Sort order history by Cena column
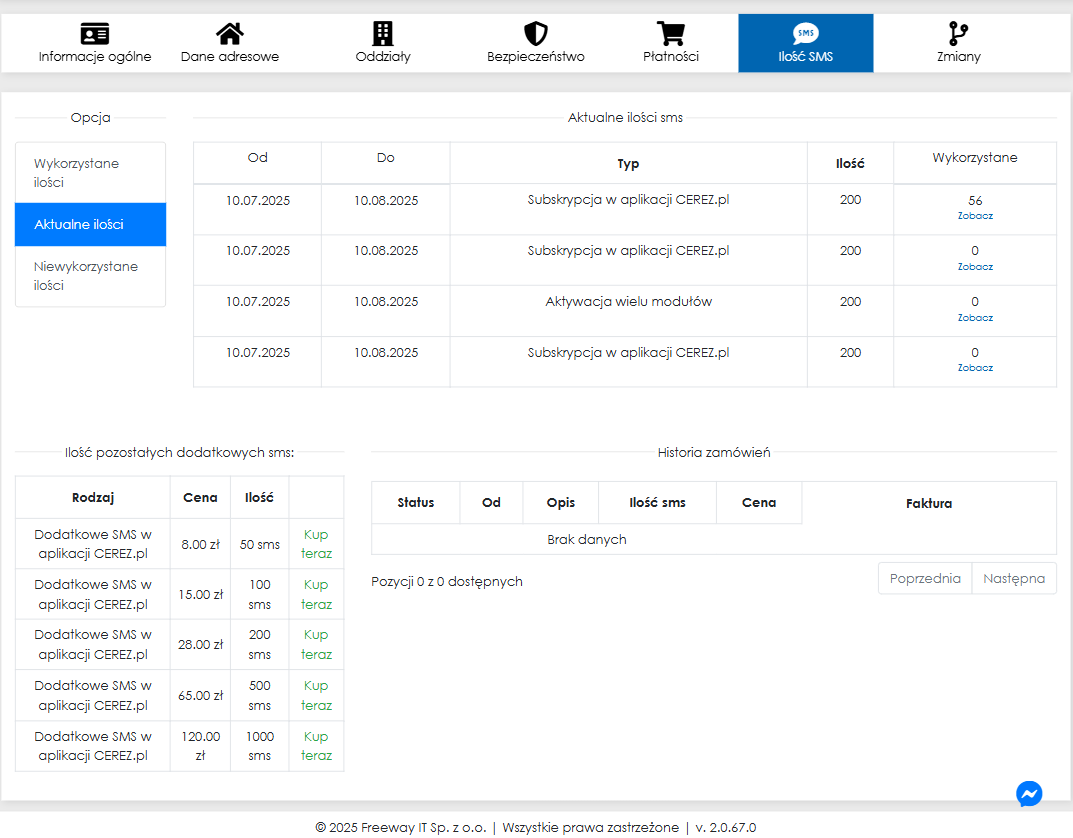 pyautogui.click(x=759, y=503)
